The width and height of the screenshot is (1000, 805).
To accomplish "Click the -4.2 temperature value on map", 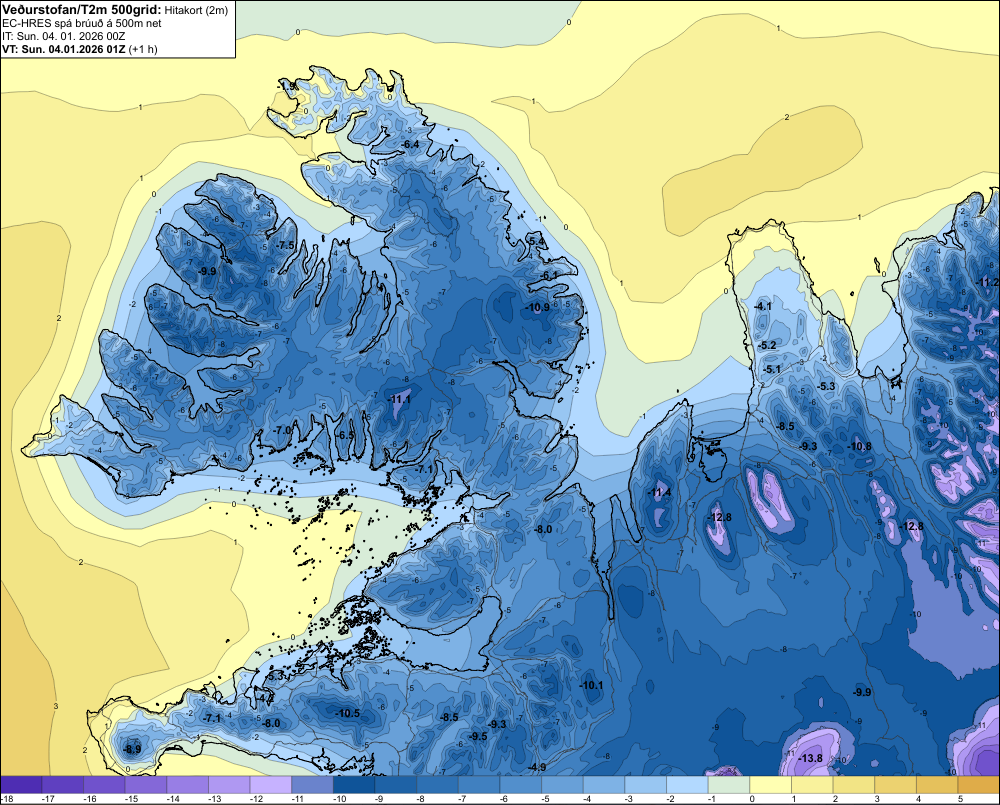I will pyautogui.click(x=265, y=698).
